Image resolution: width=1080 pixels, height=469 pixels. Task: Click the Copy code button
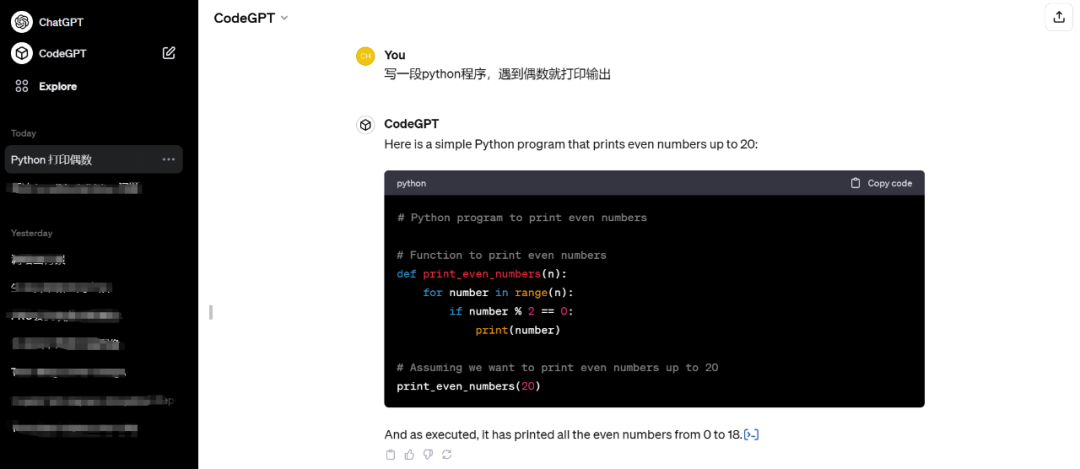tap(881, 183)
